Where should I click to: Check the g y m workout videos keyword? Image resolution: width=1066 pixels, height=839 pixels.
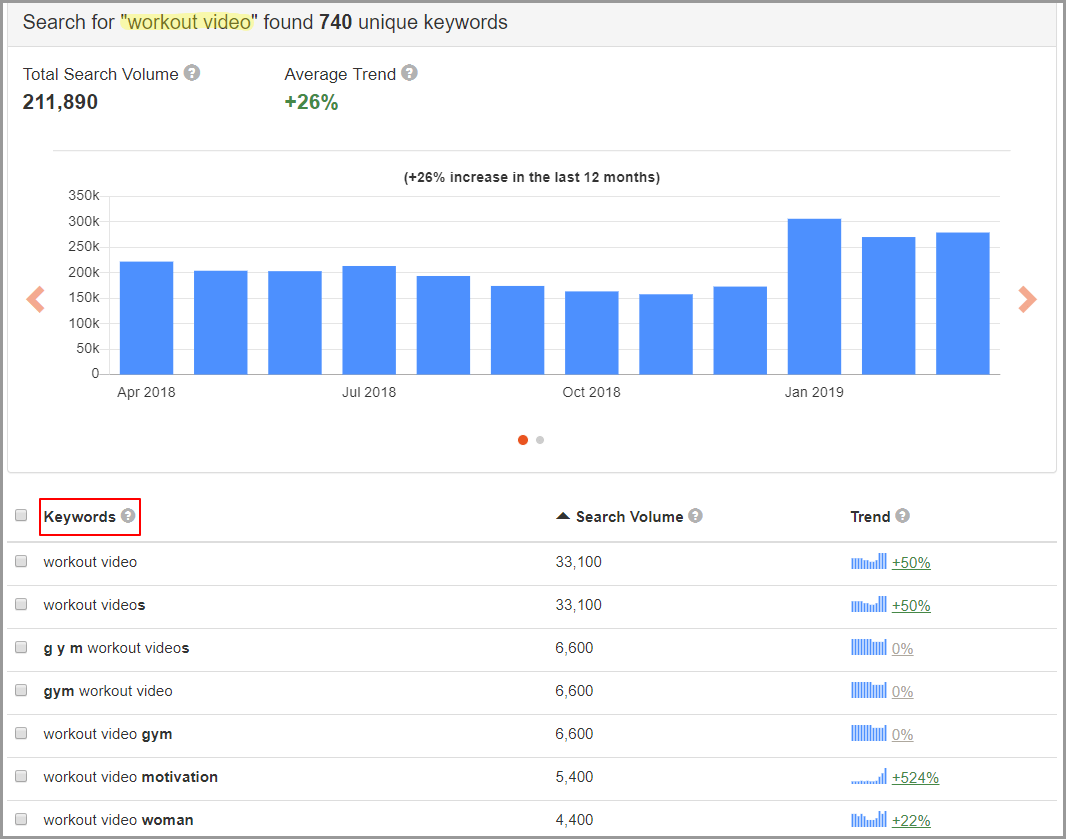(21, 647)
